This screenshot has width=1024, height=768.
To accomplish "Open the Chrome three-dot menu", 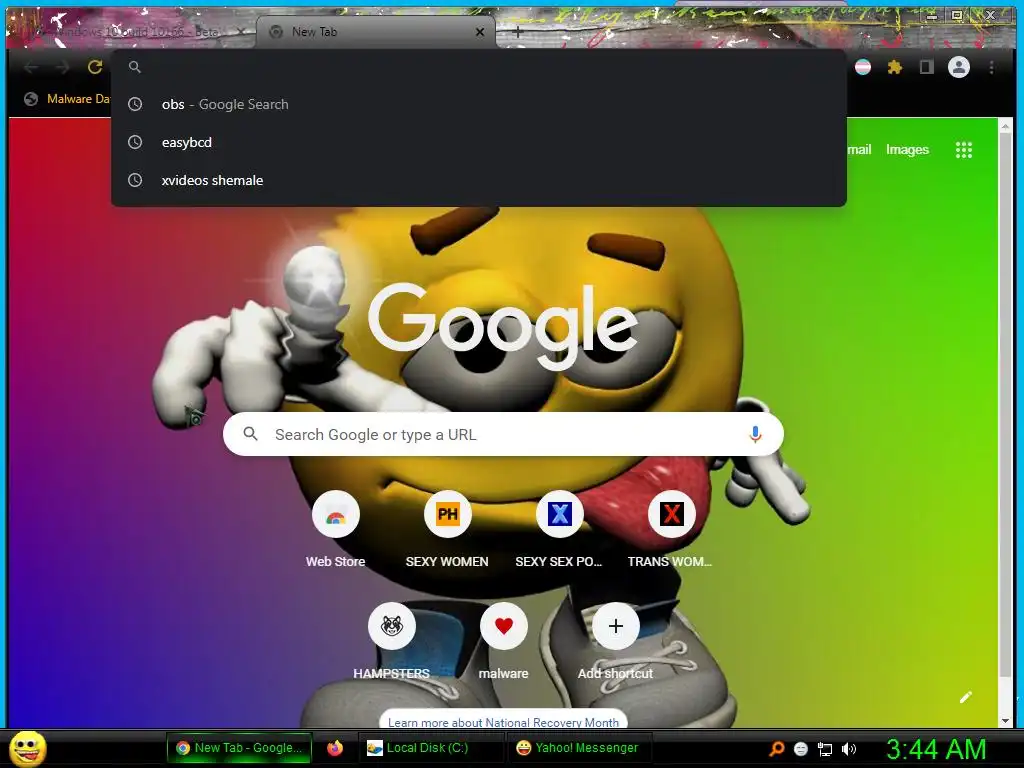I will coord(991,67).
